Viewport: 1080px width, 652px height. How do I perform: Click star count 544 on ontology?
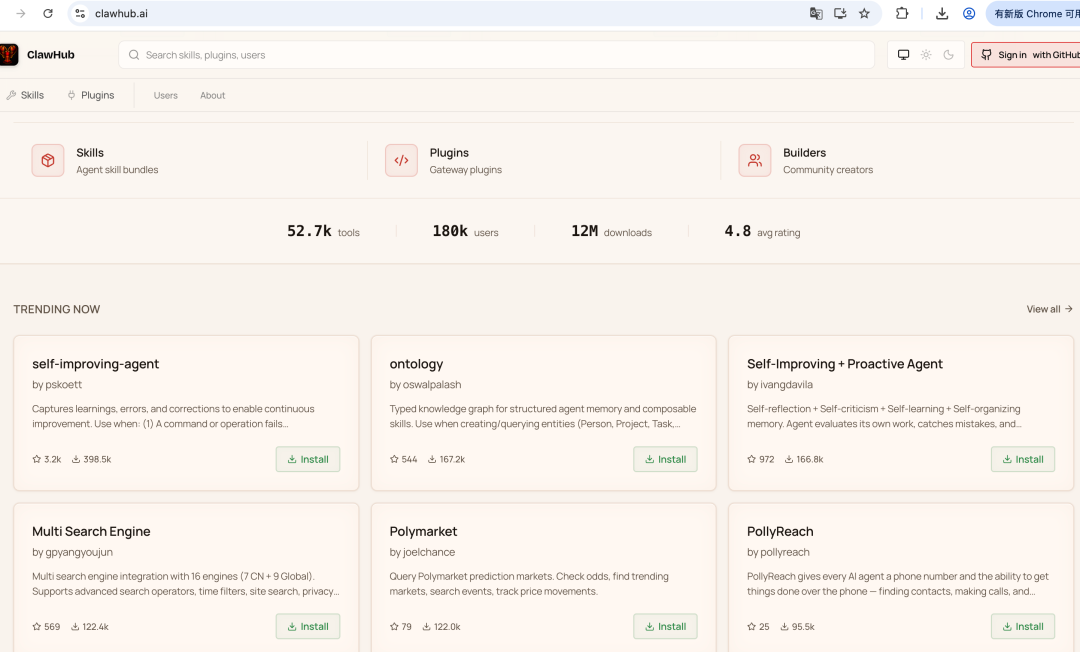[404, 459]
